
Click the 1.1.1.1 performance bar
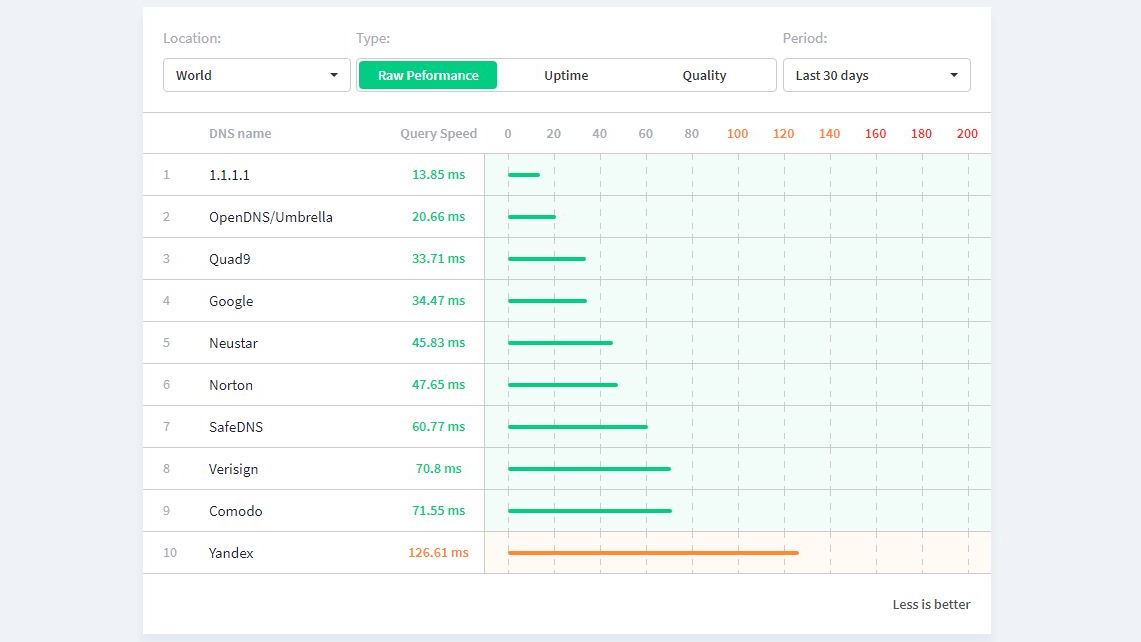(524, 175)
